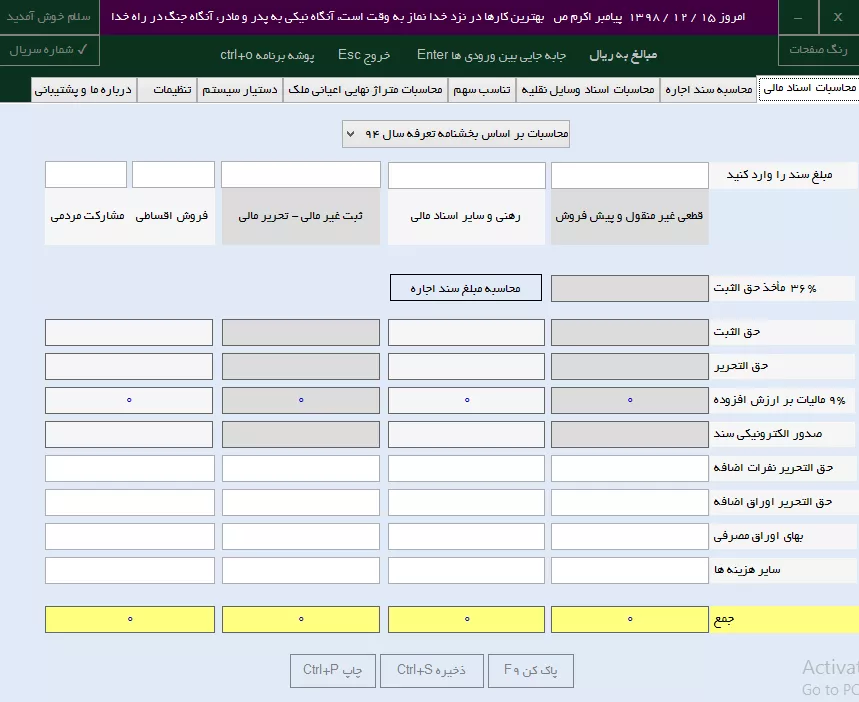Click the ذخیره Ctrl+S save button

431,671
